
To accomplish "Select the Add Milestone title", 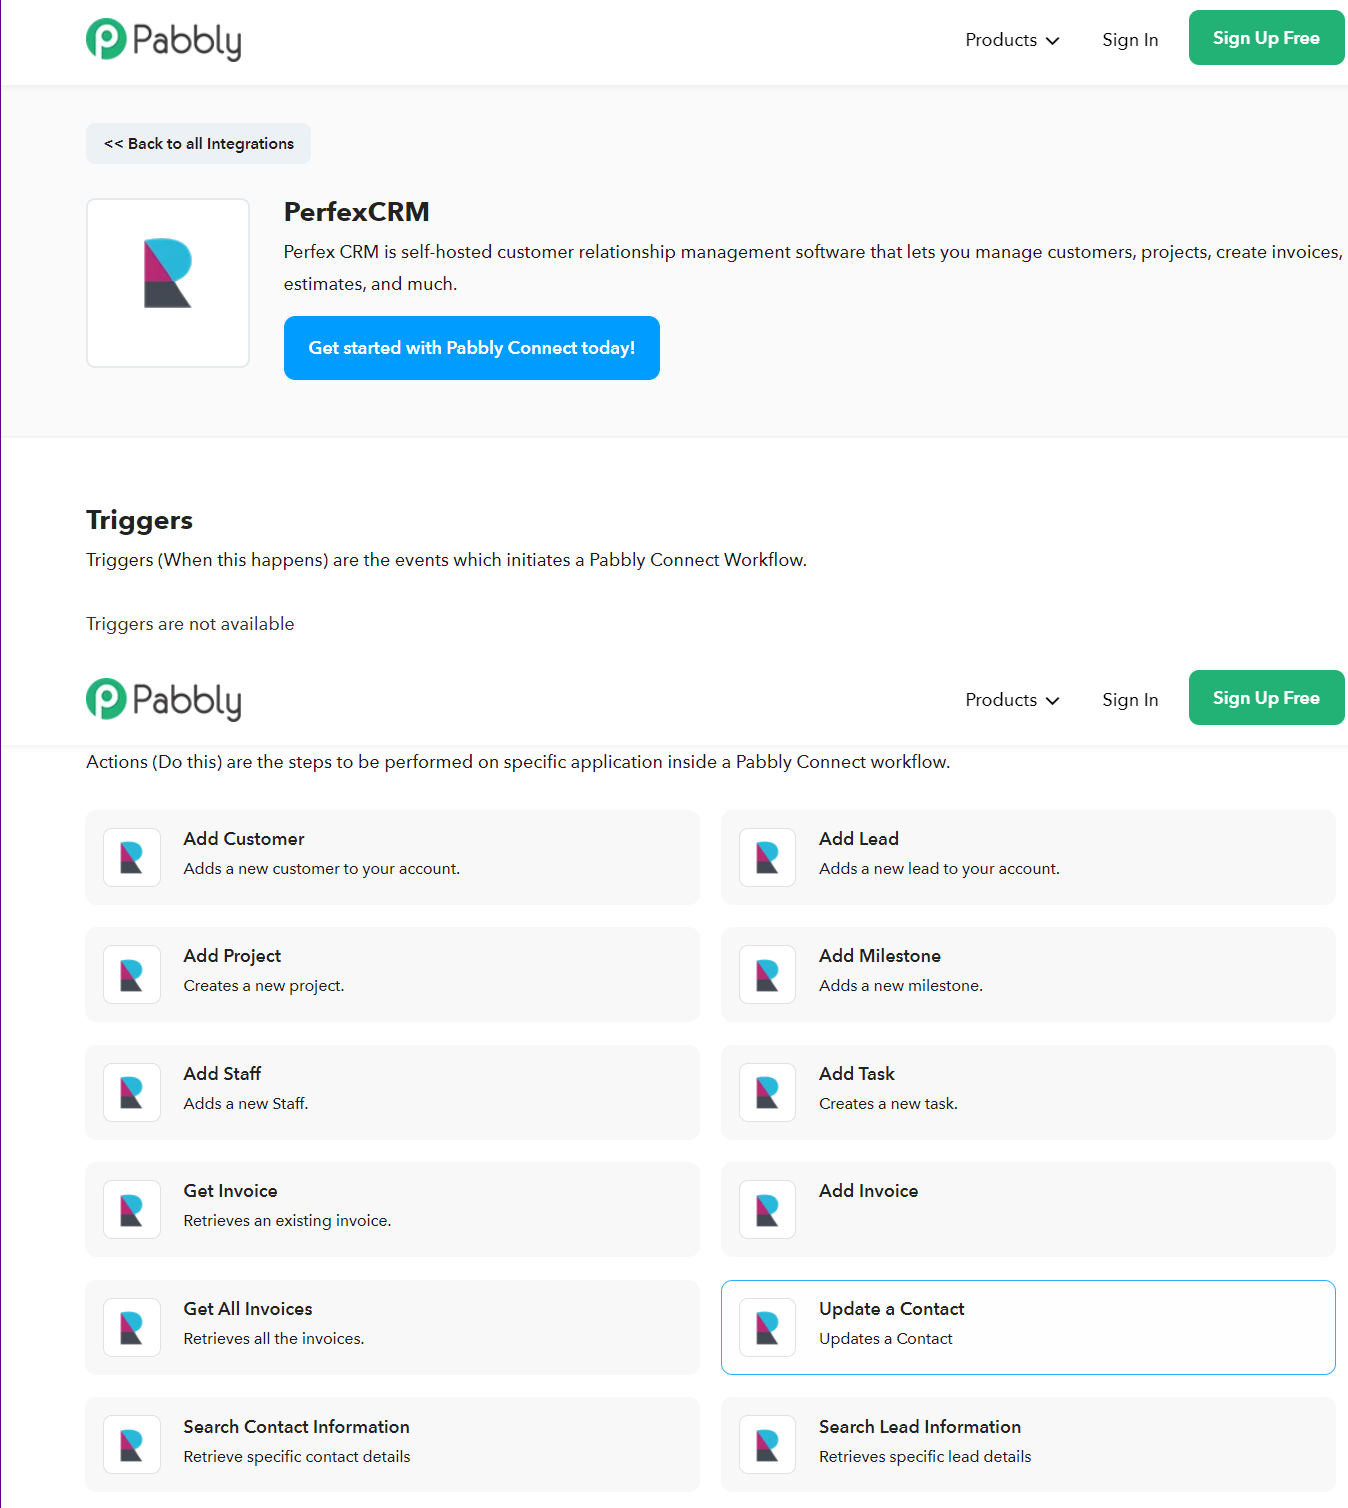I will [880, 956].
